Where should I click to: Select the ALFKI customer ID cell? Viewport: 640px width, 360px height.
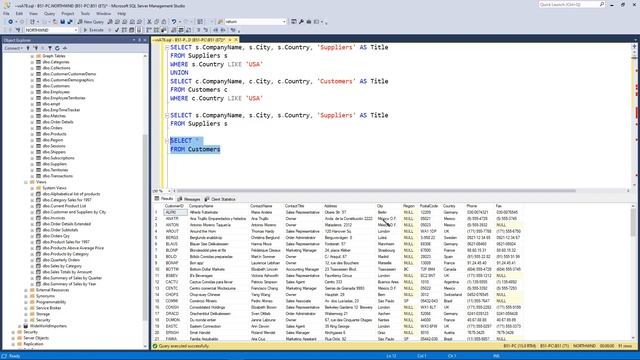[x=175, y=212]
